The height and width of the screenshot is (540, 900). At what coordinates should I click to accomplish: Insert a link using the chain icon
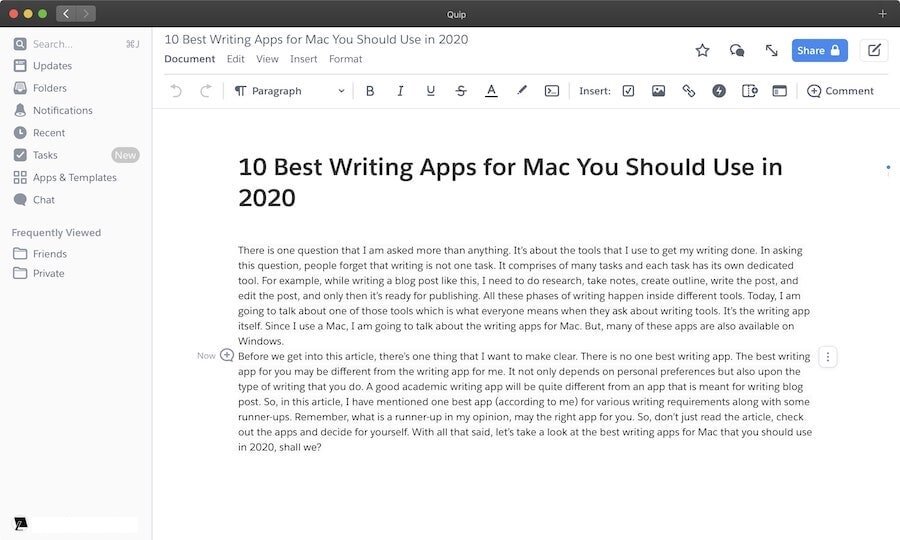(688, 91)
